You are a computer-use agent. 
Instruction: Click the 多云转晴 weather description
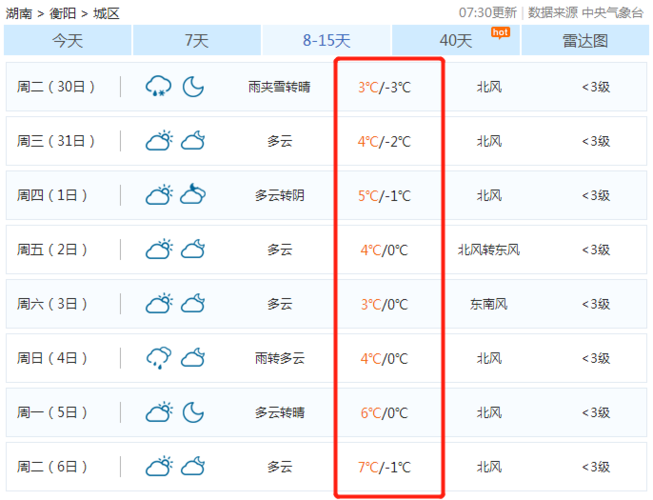coord(280,412)
